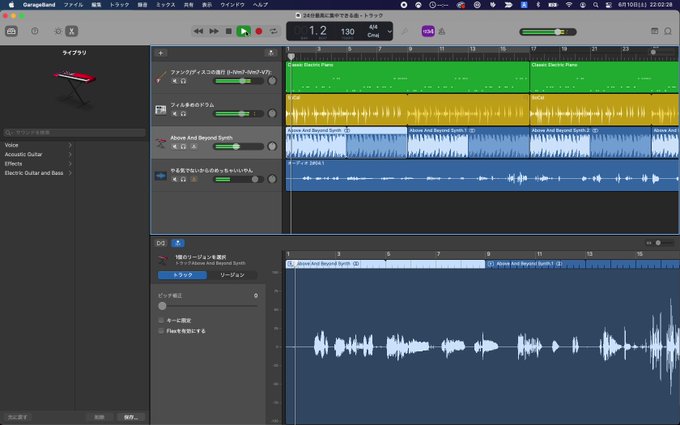Image resolution: width=680 pixels, height=425 pixels.
Task: Click the Save button in the Library footer
Action: (131, 417)
